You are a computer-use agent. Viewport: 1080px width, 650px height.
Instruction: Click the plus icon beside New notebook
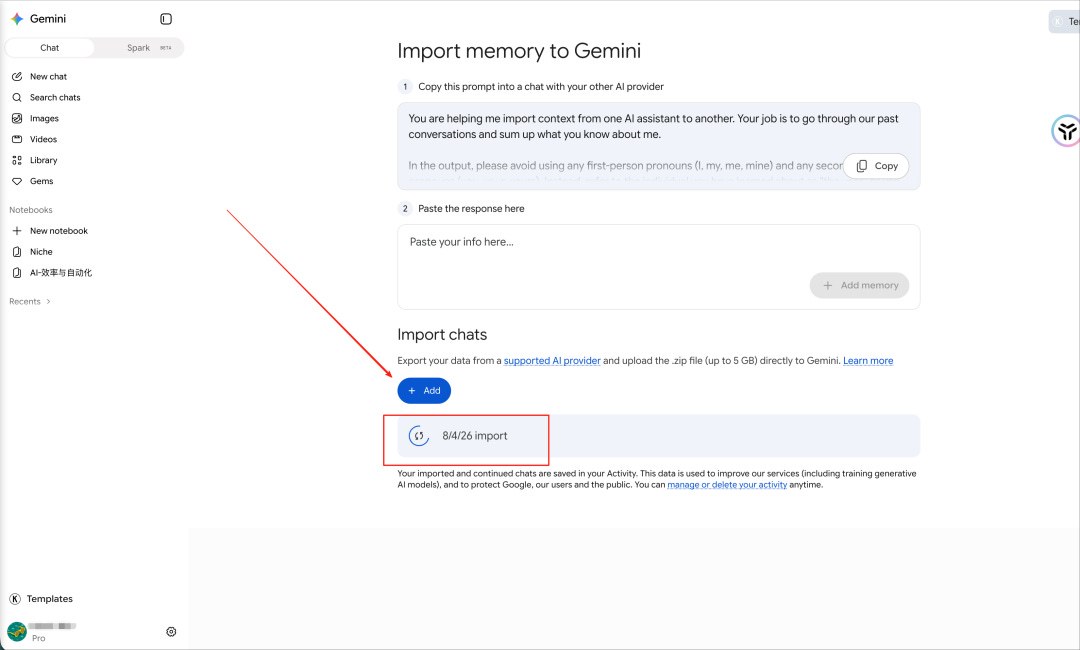[x=17, y=231]
